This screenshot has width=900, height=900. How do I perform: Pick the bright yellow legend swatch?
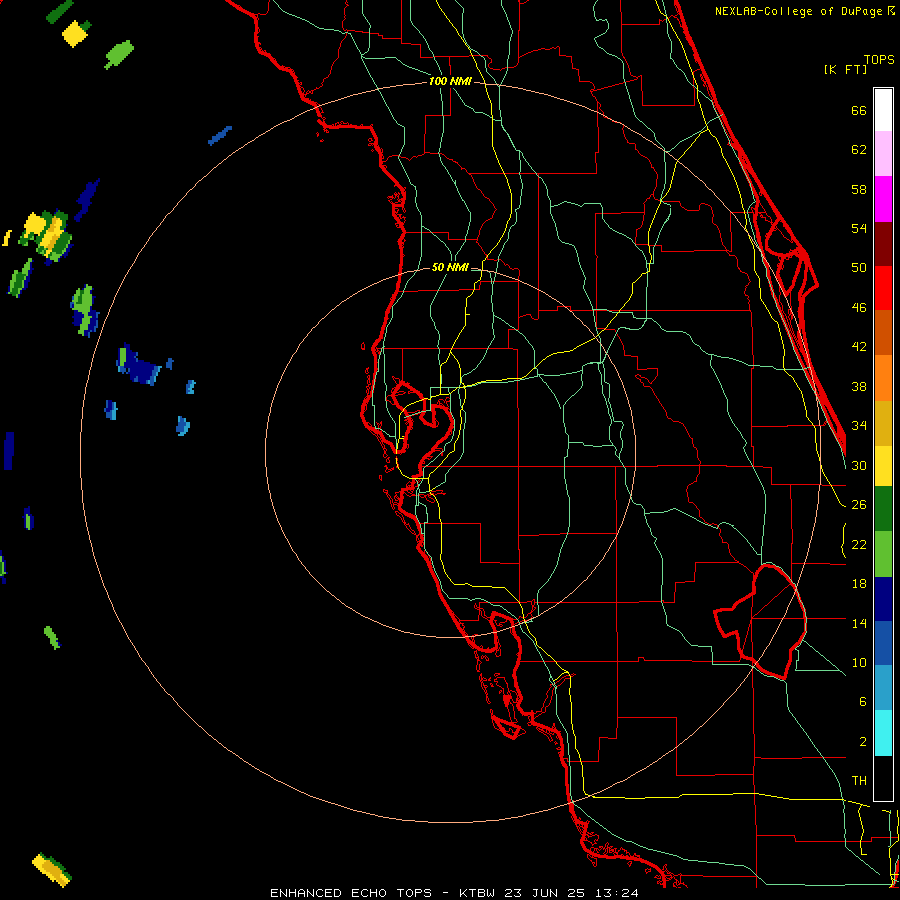pyautogui.click(x=883, y=466)
